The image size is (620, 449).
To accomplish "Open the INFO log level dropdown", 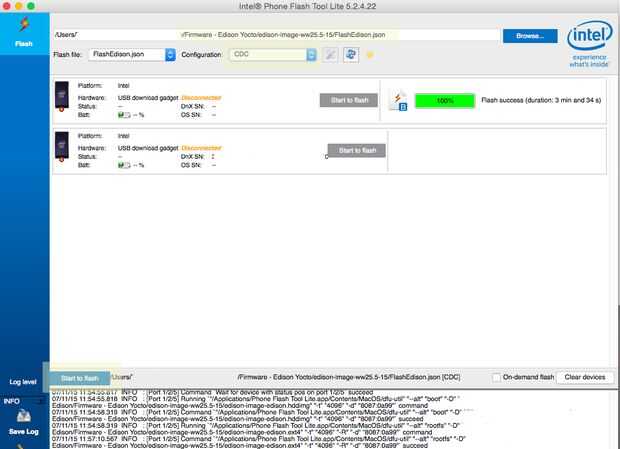I will tap(22, 401).
